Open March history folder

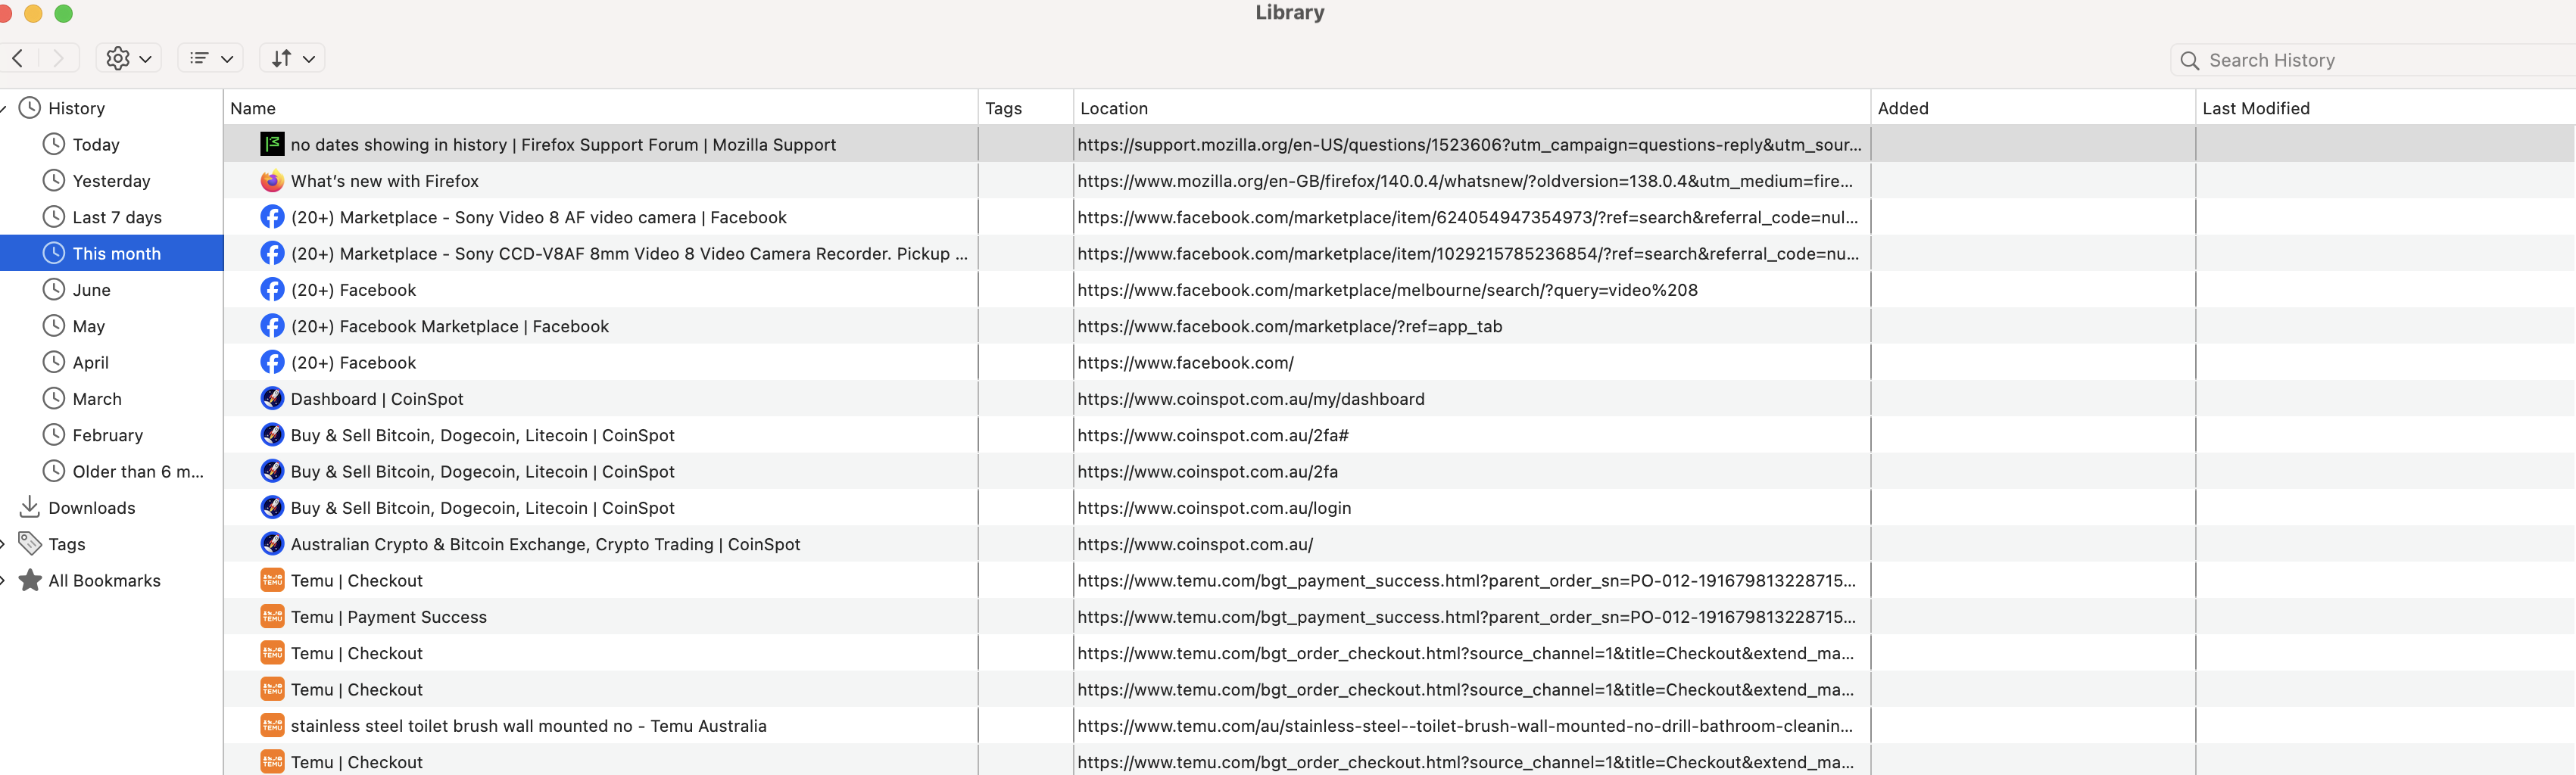pos(97,399)
